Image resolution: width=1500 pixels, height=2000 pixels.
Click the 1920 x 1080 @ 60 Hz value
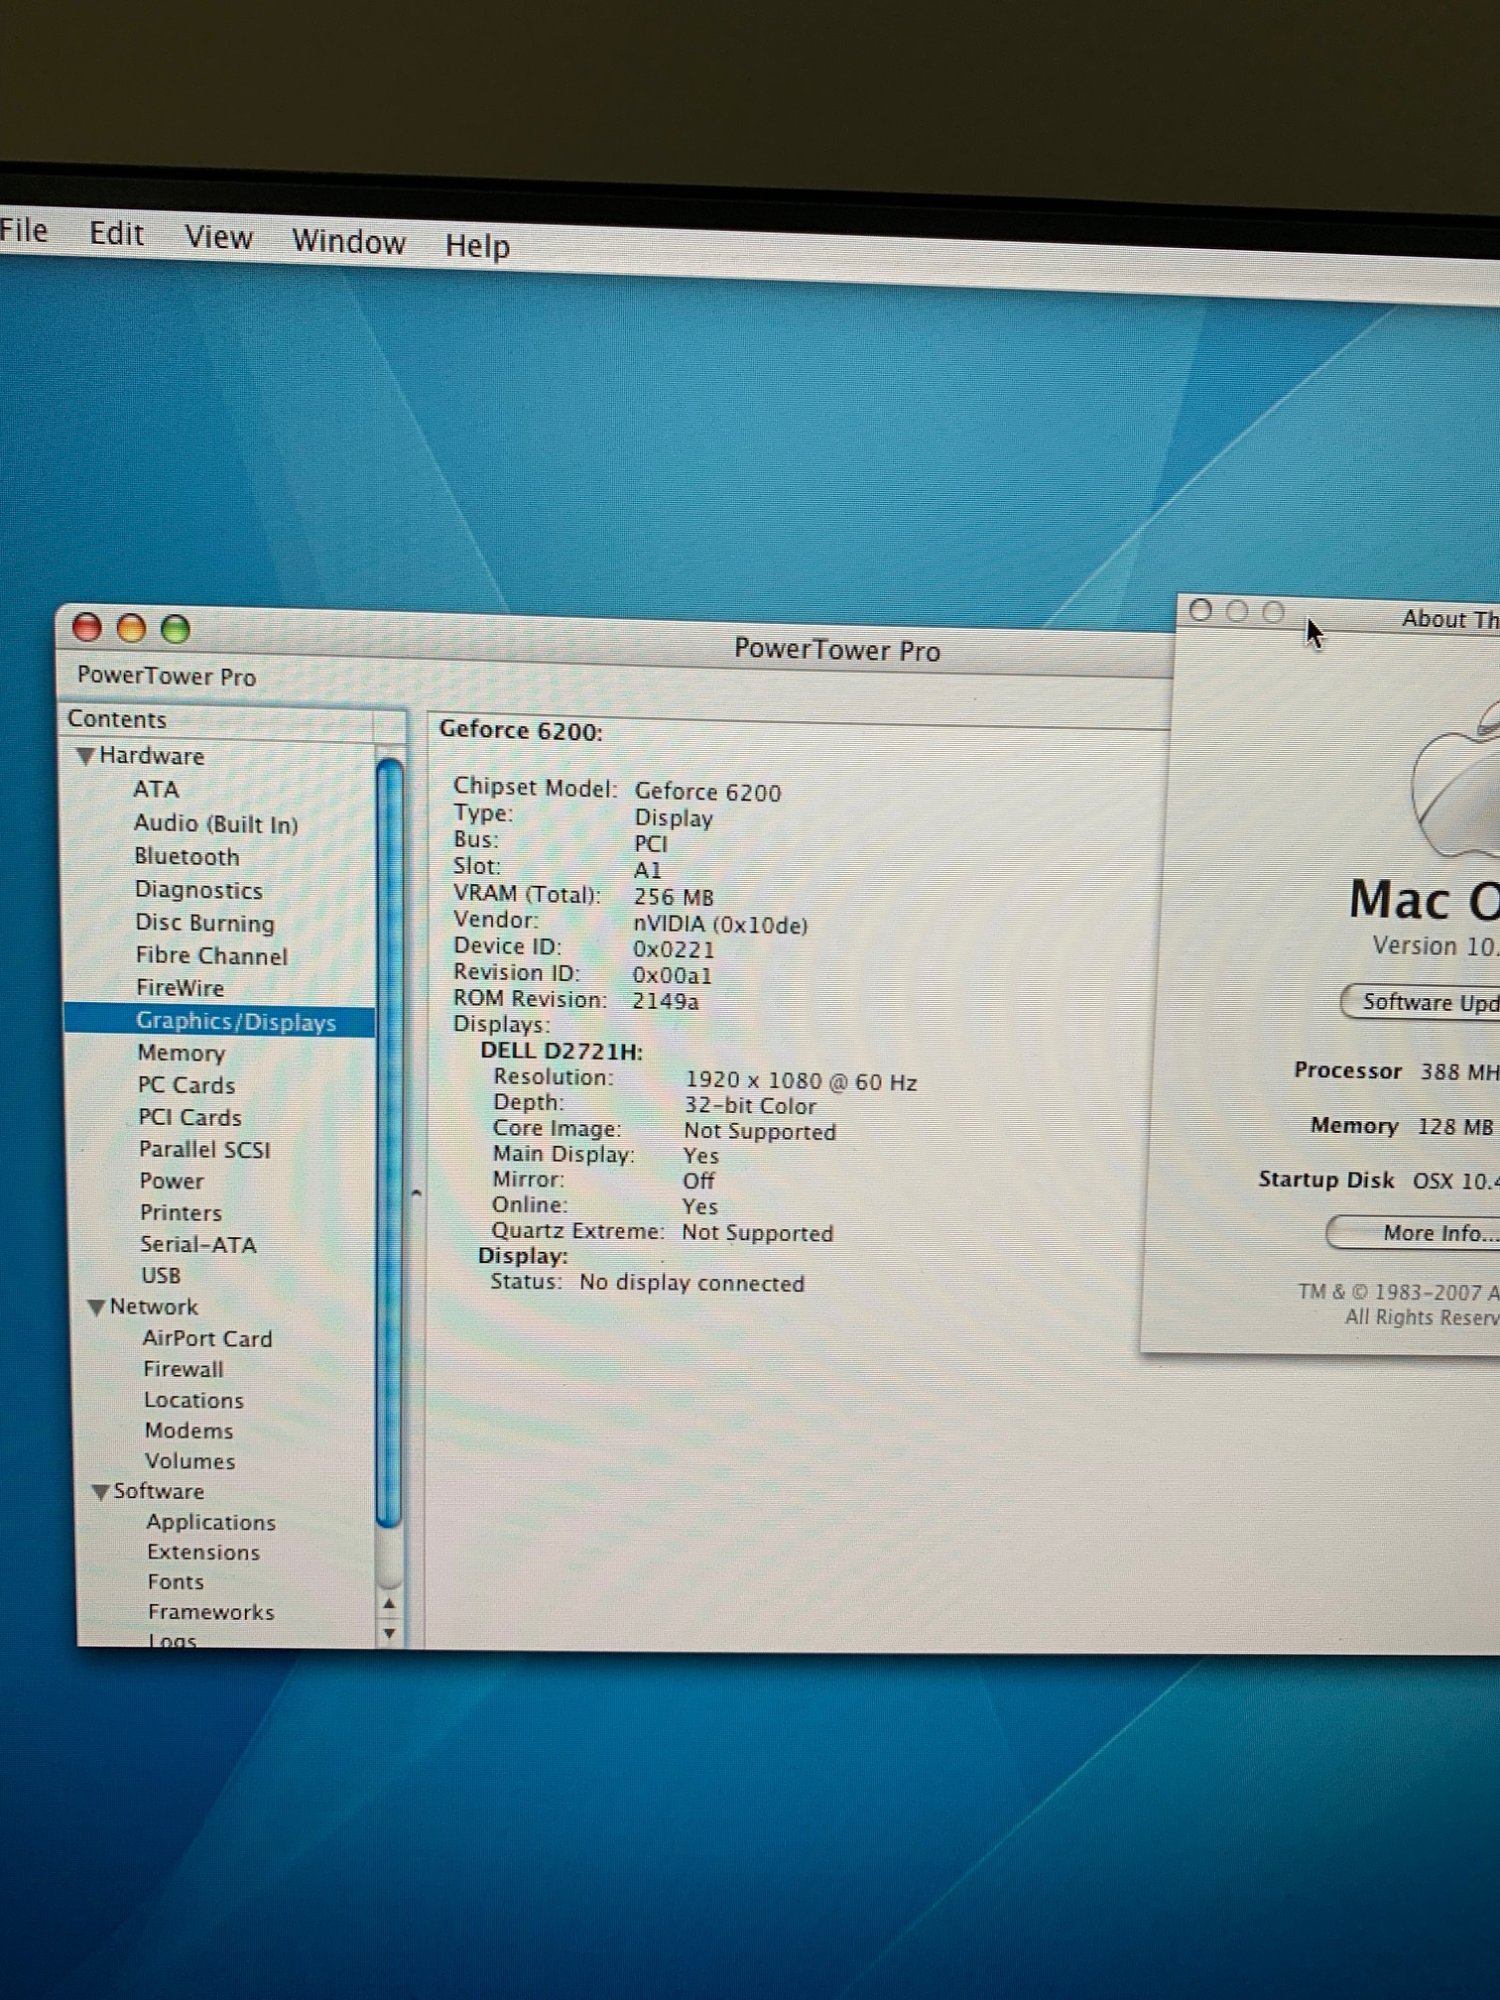(x=801, y=1081)
